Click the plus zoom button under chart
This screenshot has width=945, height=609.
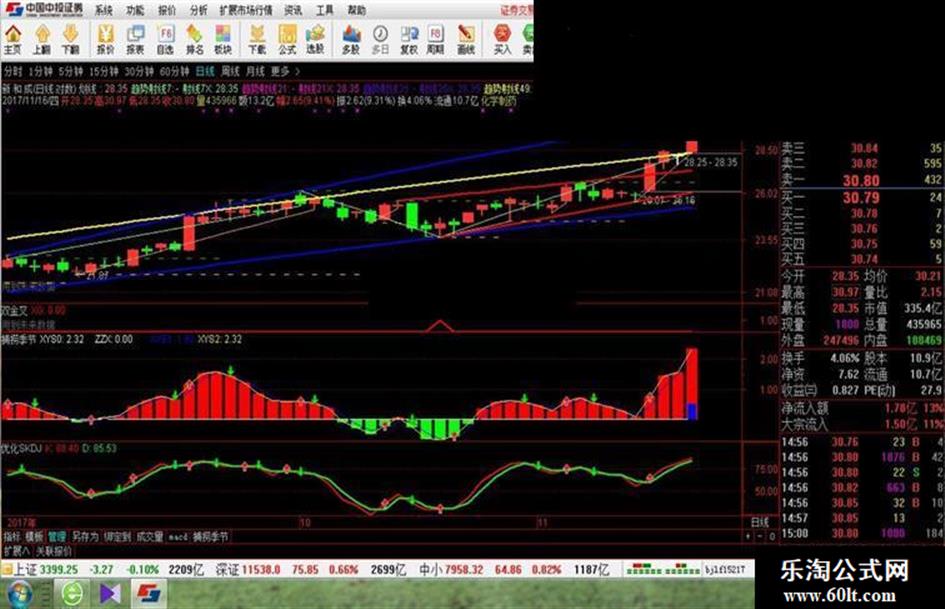point(749,536)
